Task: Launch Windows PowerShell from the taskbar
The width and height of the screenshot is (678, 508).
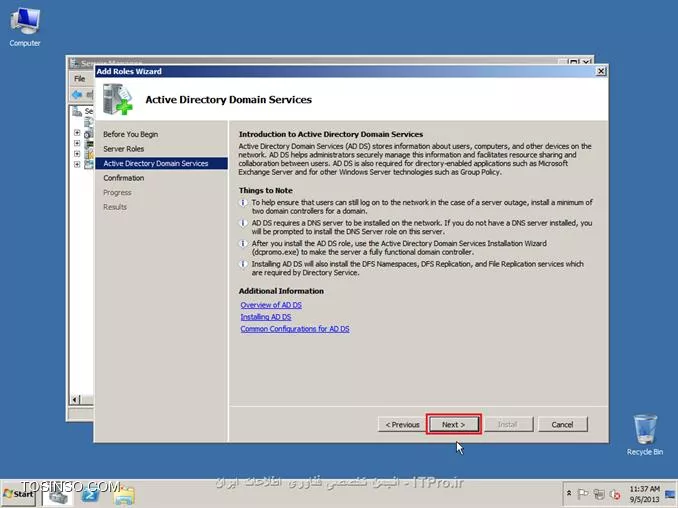Action: click(x=91, y=495)
